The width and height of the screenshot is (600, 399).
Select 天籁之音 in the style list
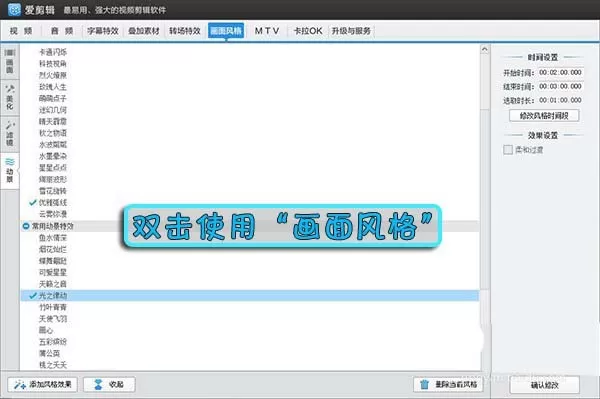click(x=53, y=284)
